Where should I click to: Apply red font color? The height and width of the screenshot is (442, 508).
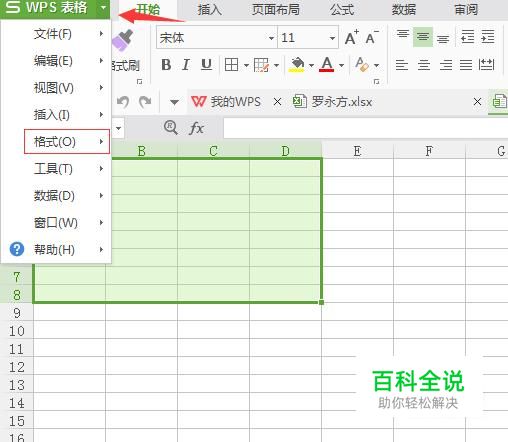327,65
